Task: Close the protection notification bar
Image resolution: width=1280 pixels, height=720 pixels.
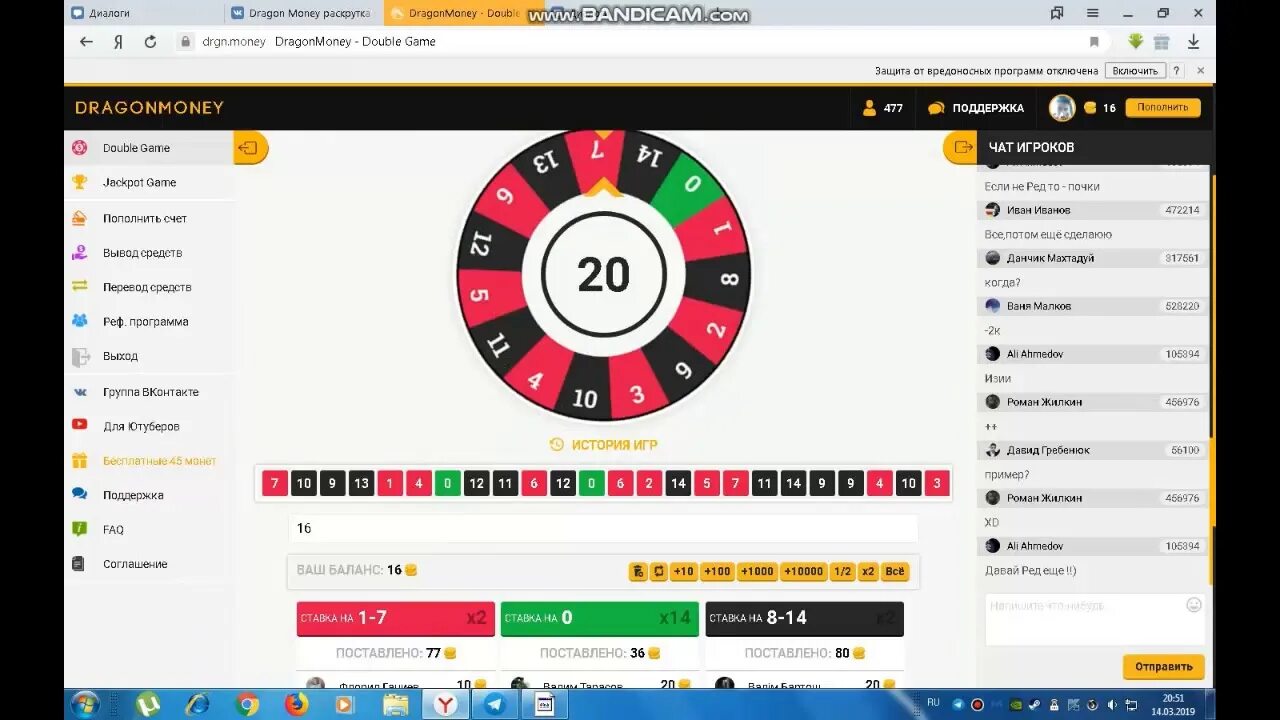Action: click(x=1201, y=71)
